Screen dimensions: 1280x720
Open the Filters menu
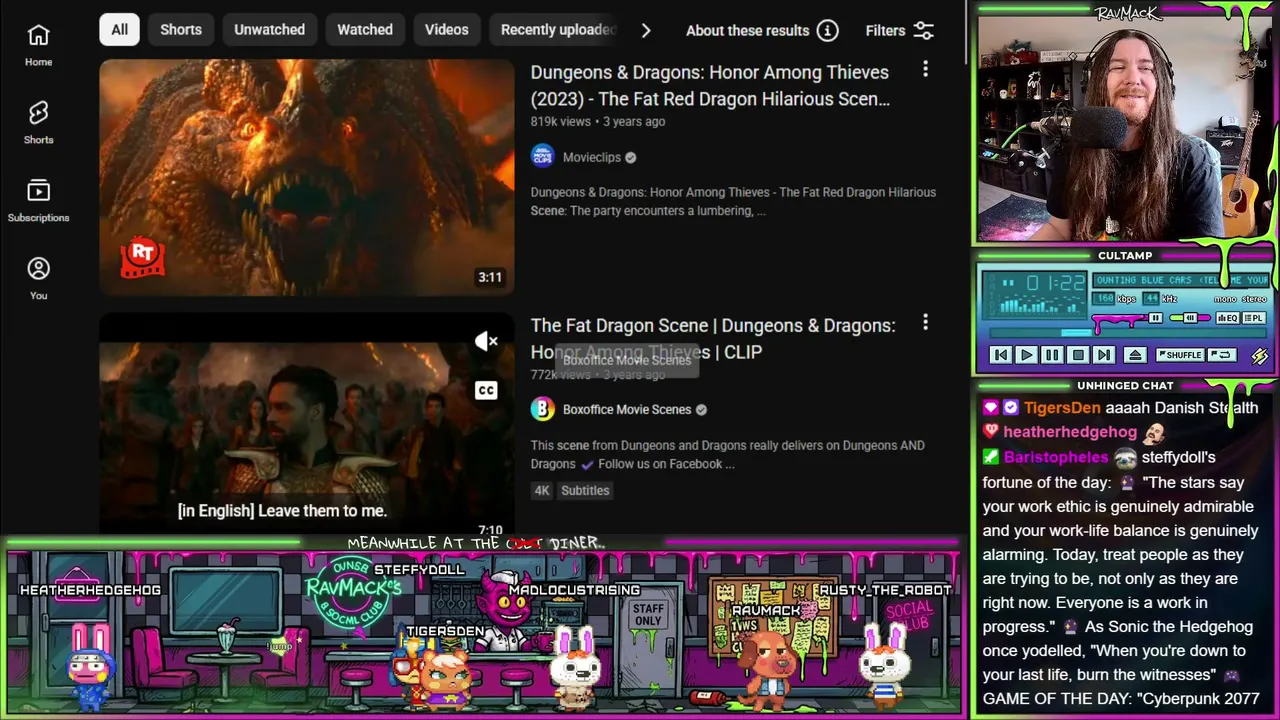point(900,30)
